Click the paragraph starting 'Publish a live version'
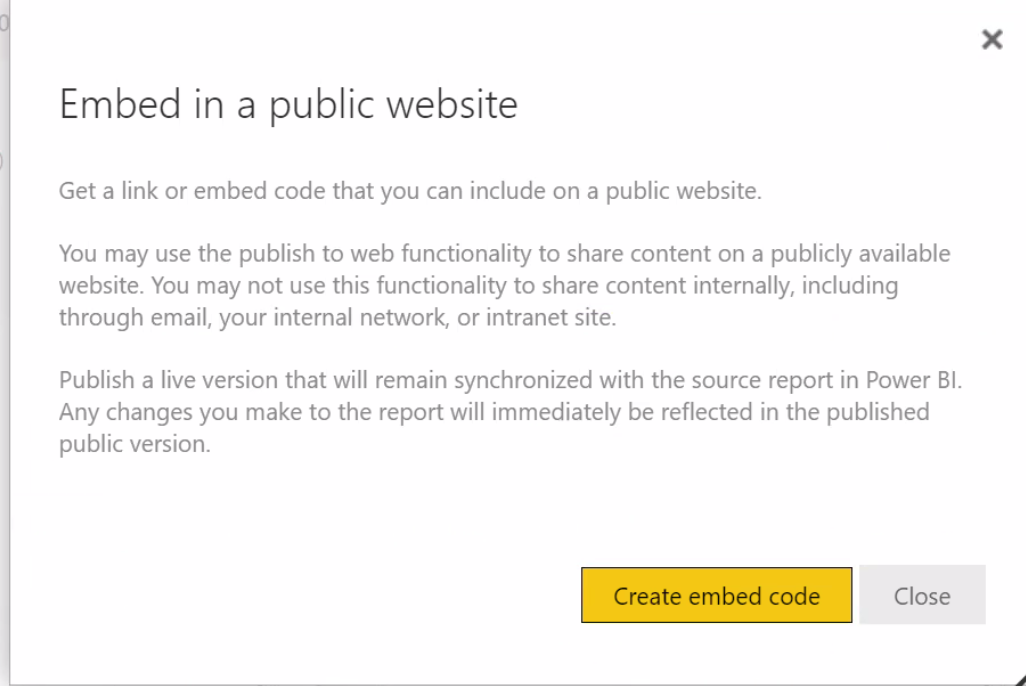 [x=510, y=412]
